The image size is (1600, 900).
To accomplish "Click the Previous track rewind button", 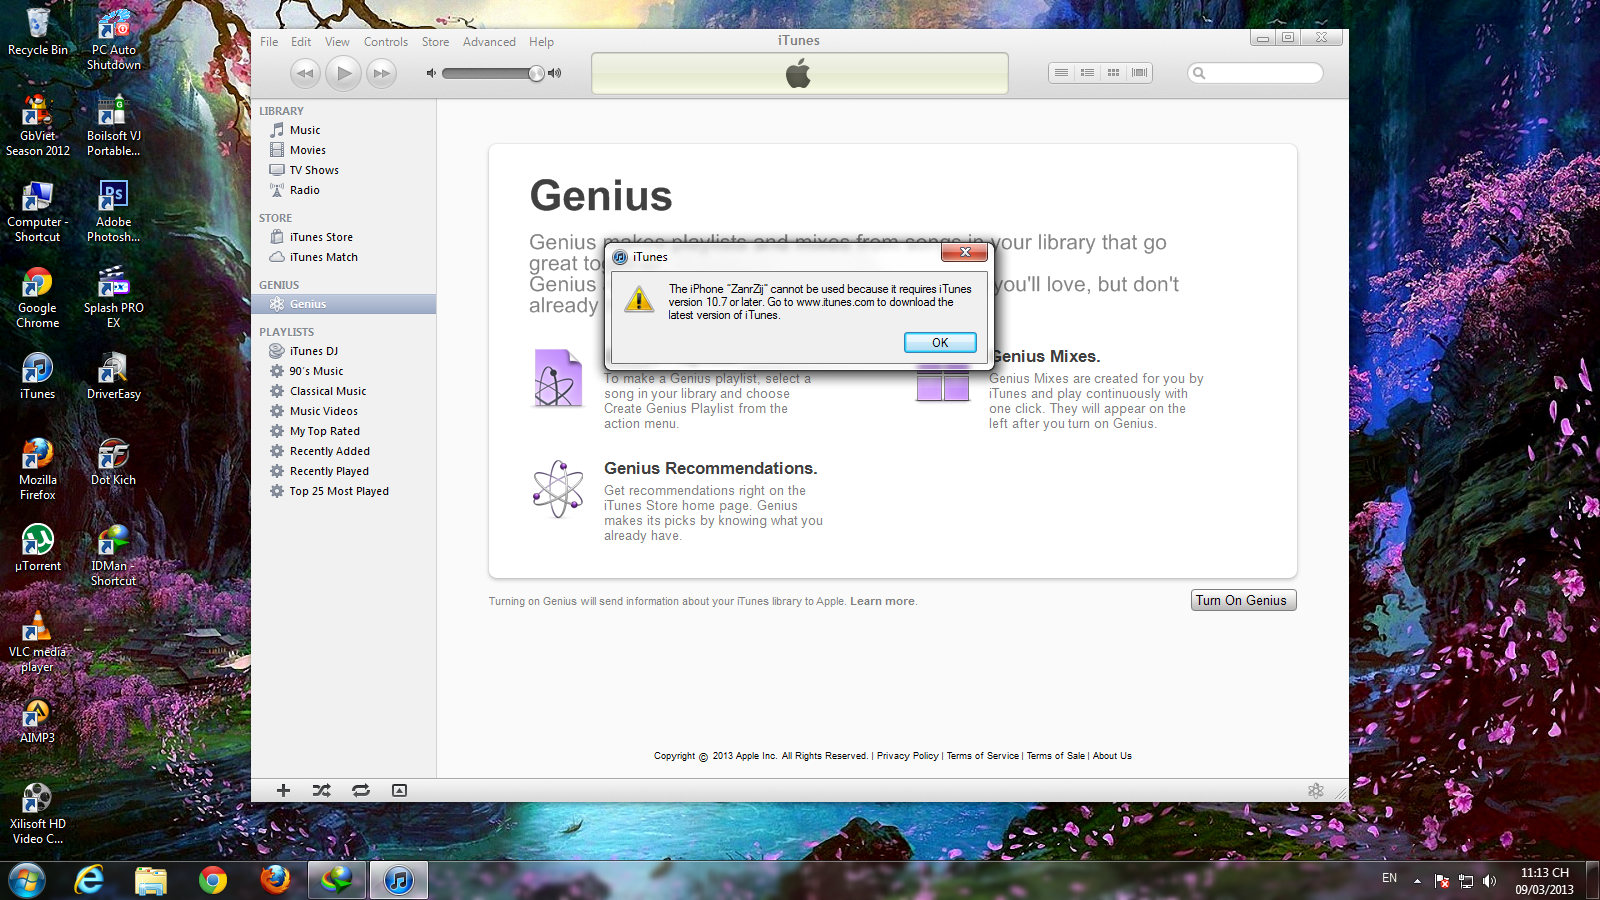I will click(x=305, y=73).
